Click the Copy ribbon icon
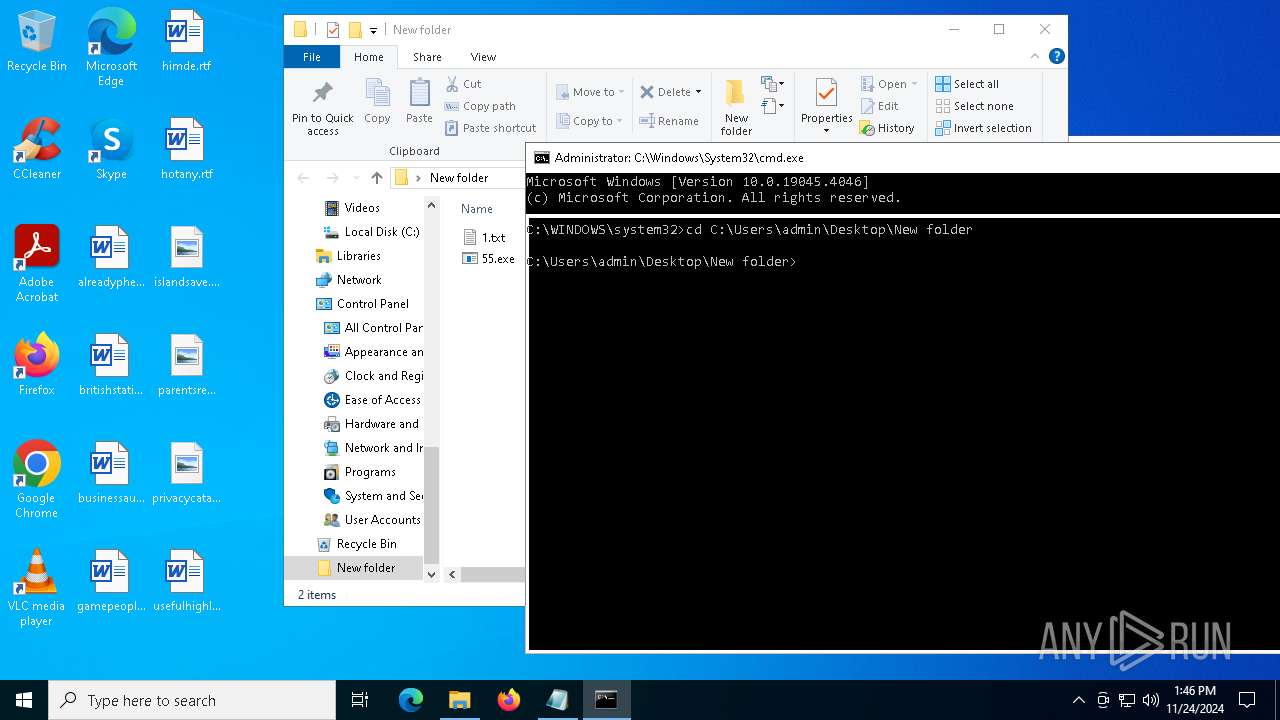 pyautogui.click(x=377, y=102)
